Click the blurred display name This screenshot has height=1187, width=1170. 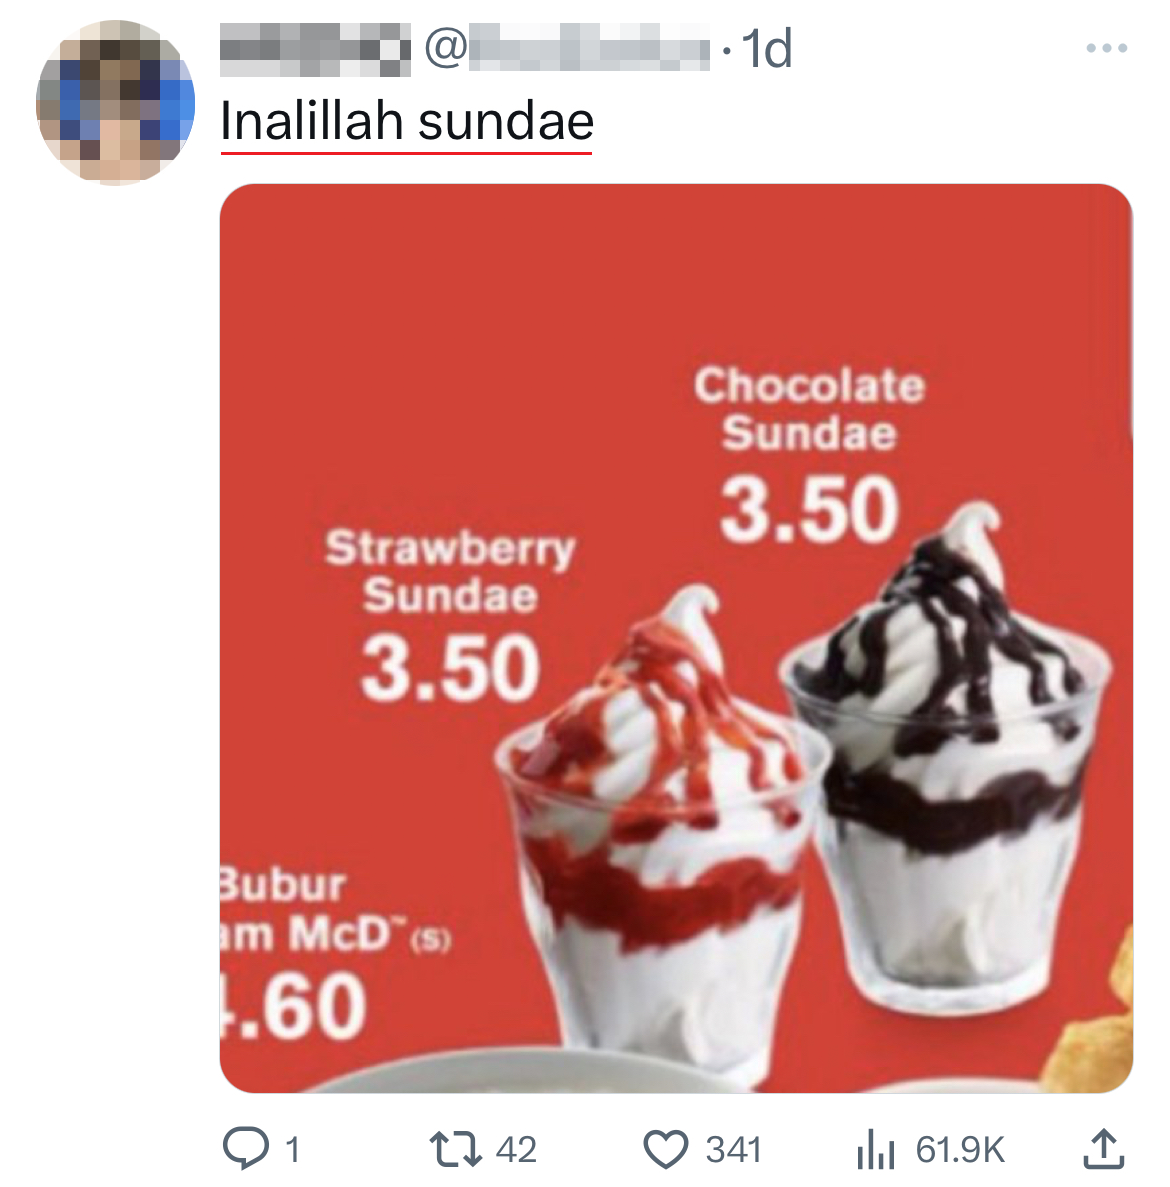click(314, 49)
